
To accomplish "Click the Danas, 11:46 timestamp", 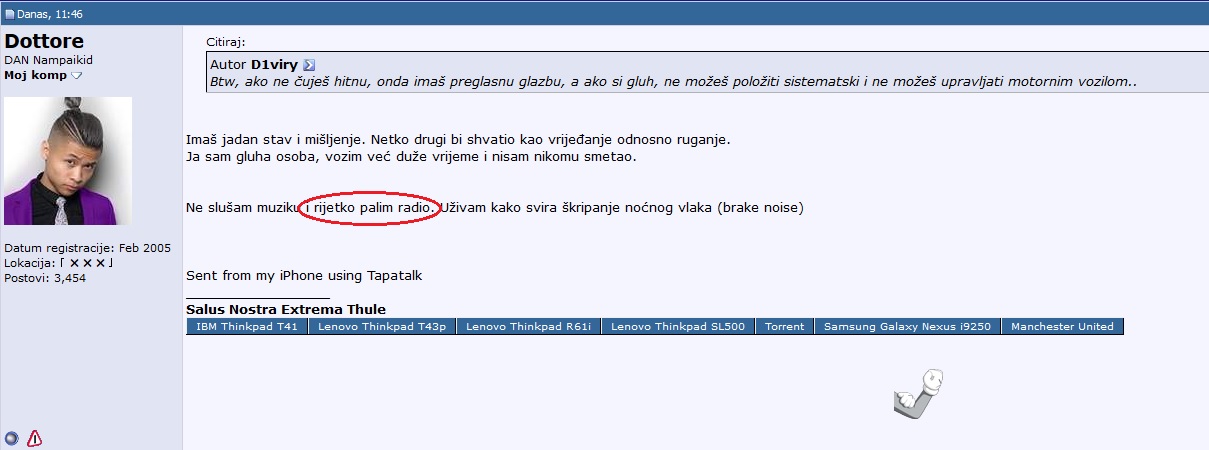I will click(x=49, y=15).
